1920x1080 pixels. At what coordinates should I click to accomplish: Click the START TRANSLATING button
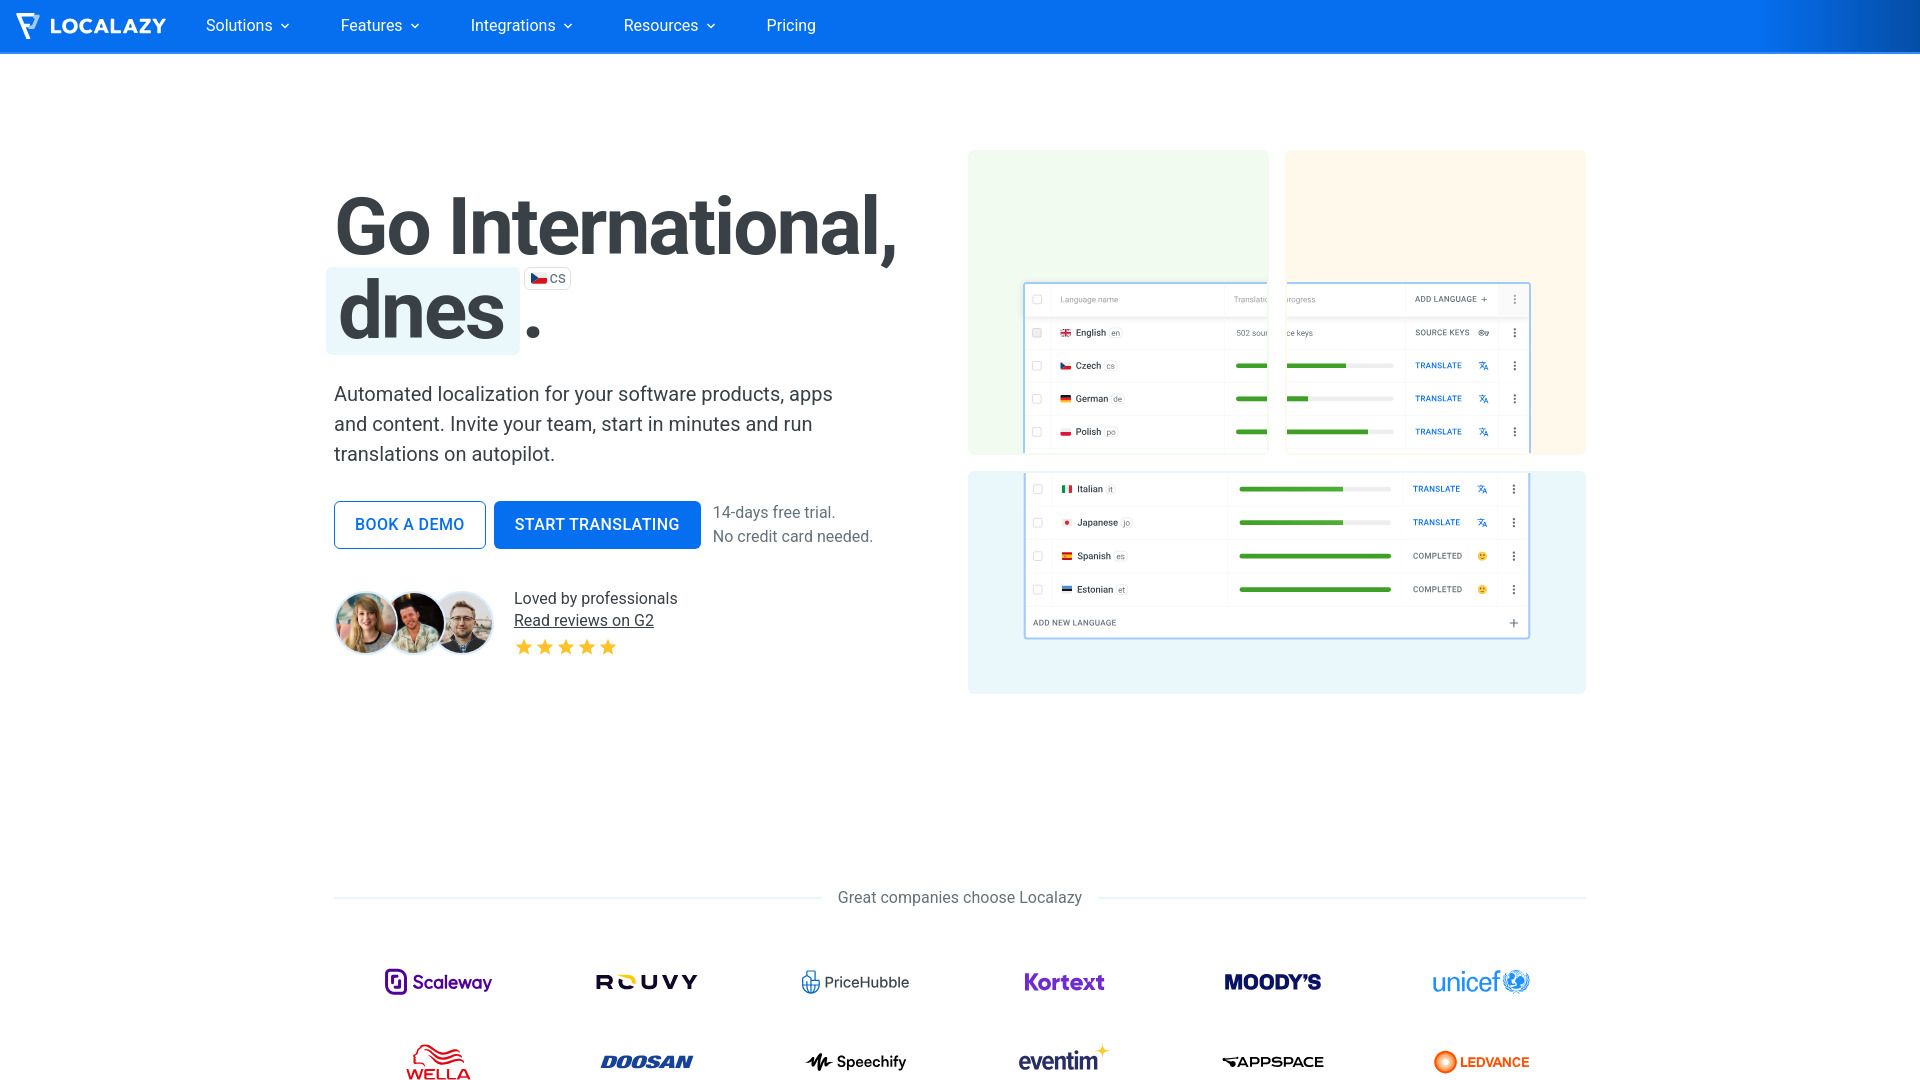pos(597,524)
